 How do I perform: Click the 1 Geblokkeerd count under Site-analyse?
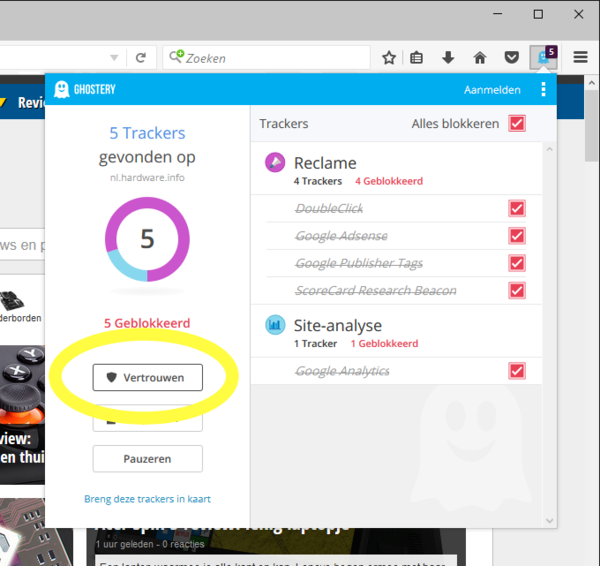click(x=384, y=344)
